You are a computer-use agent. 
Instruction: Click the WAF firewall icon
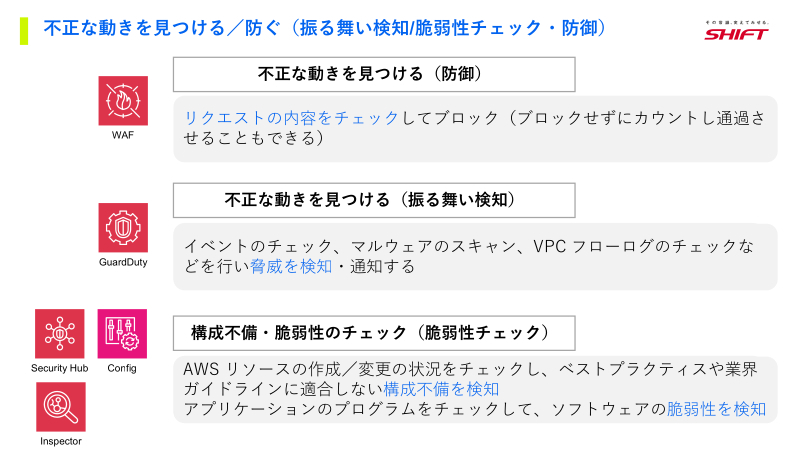[123, 101]
